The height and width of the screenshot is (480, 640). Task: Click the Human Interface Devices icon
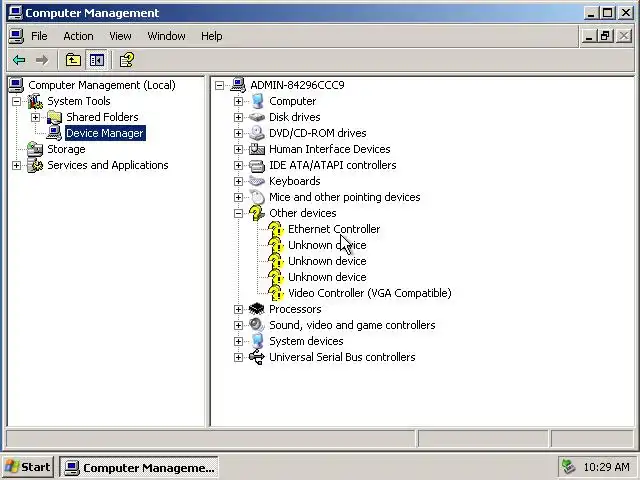(257, 149)
